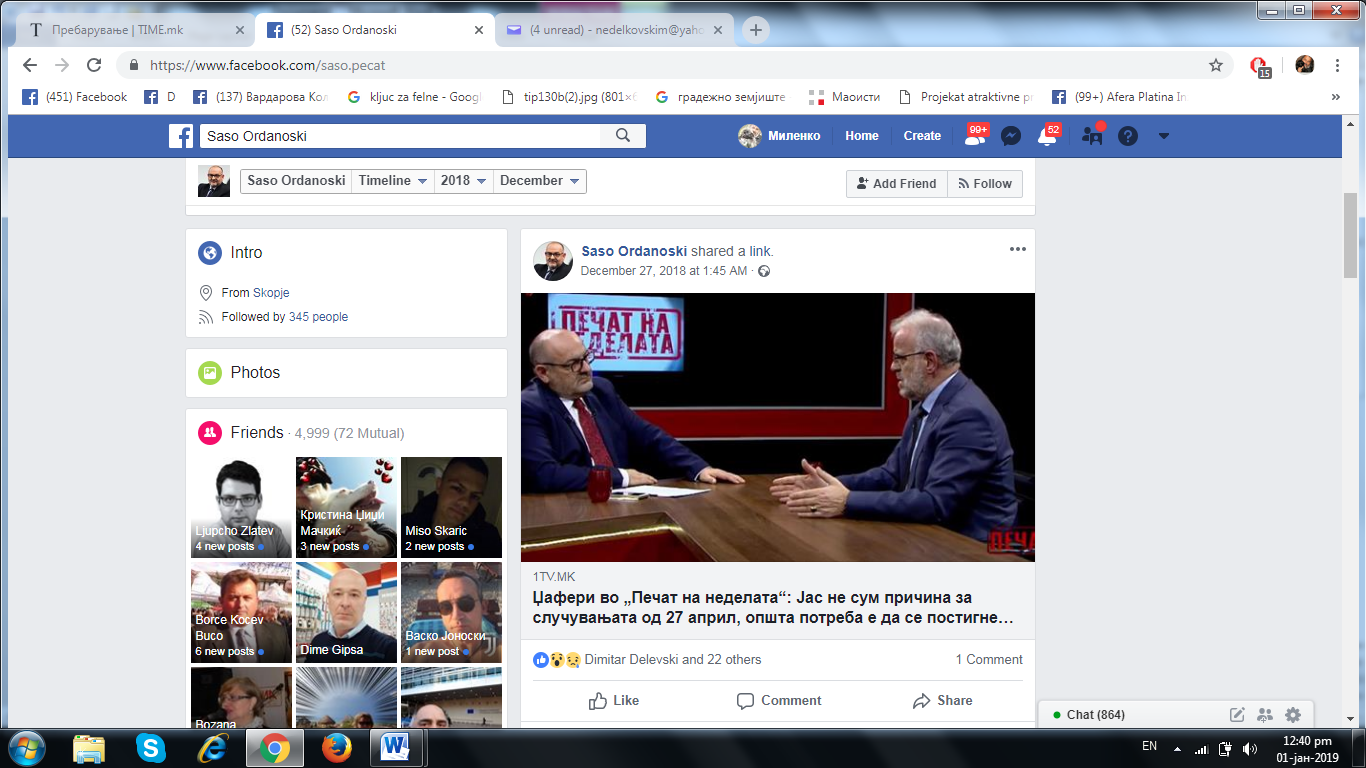Click the Windows Start button

point(25,748)
